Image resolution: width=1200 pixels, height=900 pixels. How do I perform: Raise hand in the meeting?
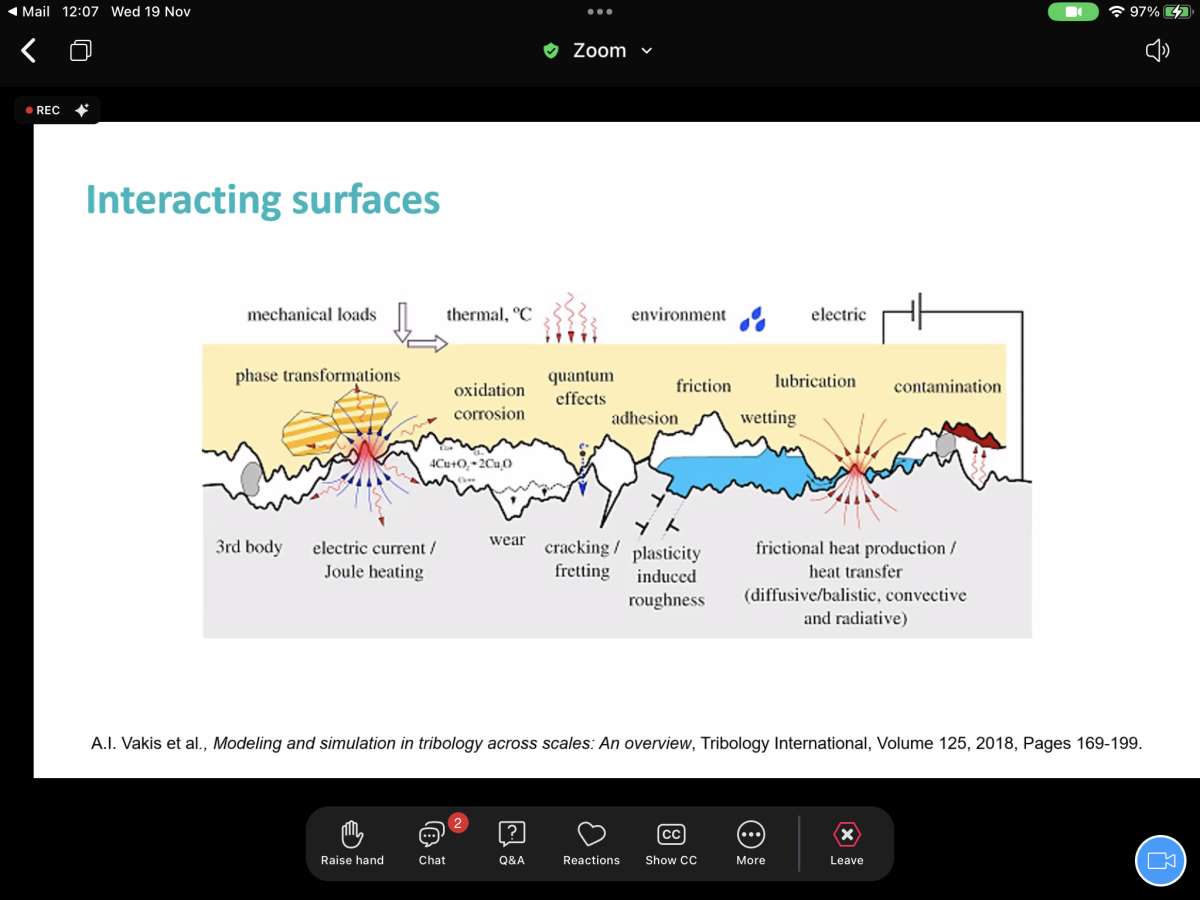point(352,843)
